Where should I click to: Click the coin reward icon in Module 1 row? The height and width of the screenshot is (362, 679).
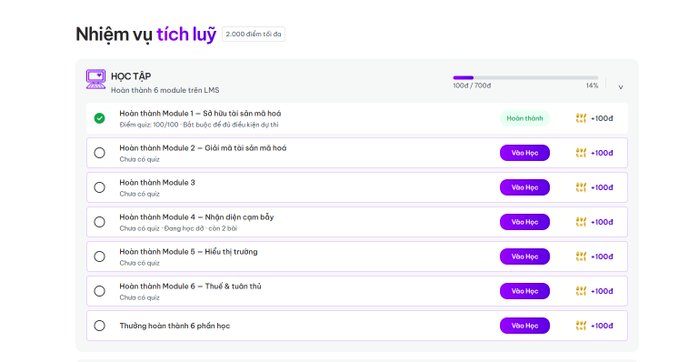pos(581,118)
